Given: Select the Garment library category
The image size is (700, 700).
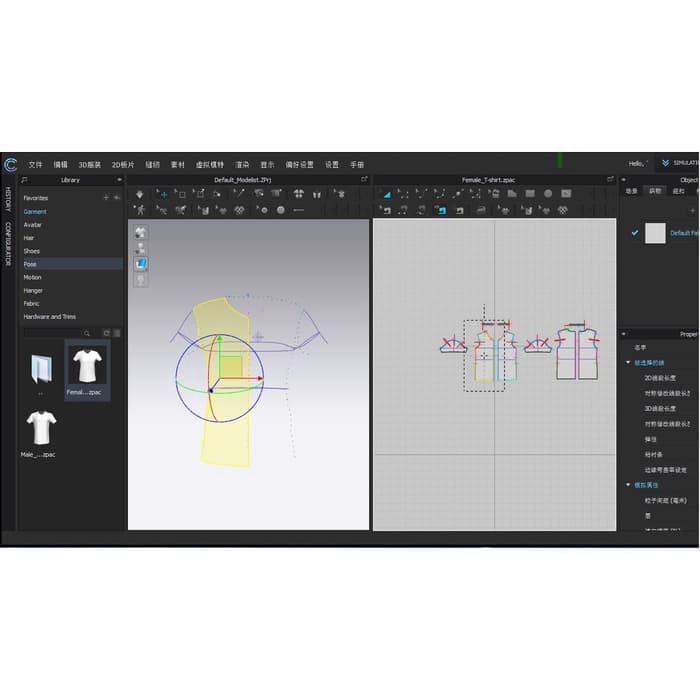Looking at the screenshot, I should [x=35, y=212].
